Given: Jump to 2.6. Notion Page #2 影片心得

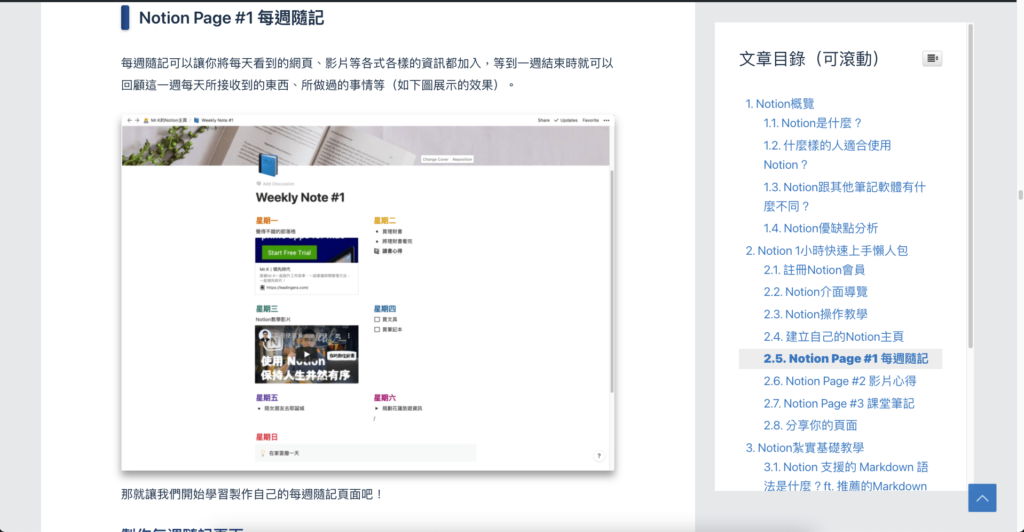Looking at the screenshot, I should pos(840,381).
